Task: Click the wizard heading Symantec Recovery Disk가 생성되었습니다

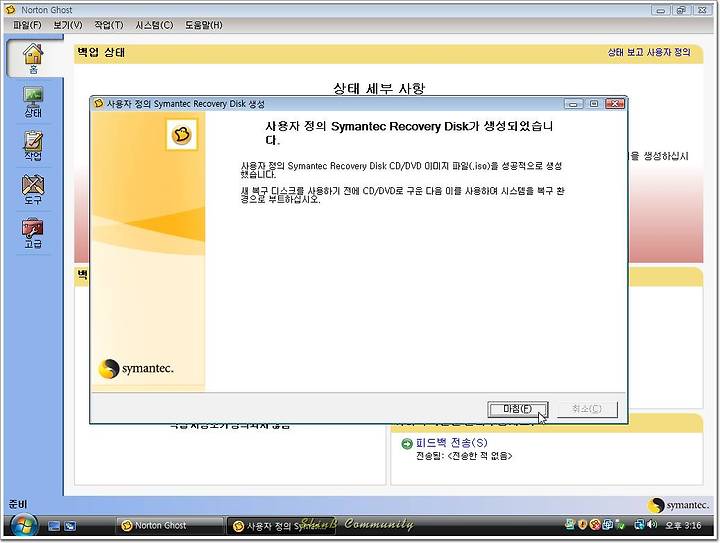Action: pos(409,133)
